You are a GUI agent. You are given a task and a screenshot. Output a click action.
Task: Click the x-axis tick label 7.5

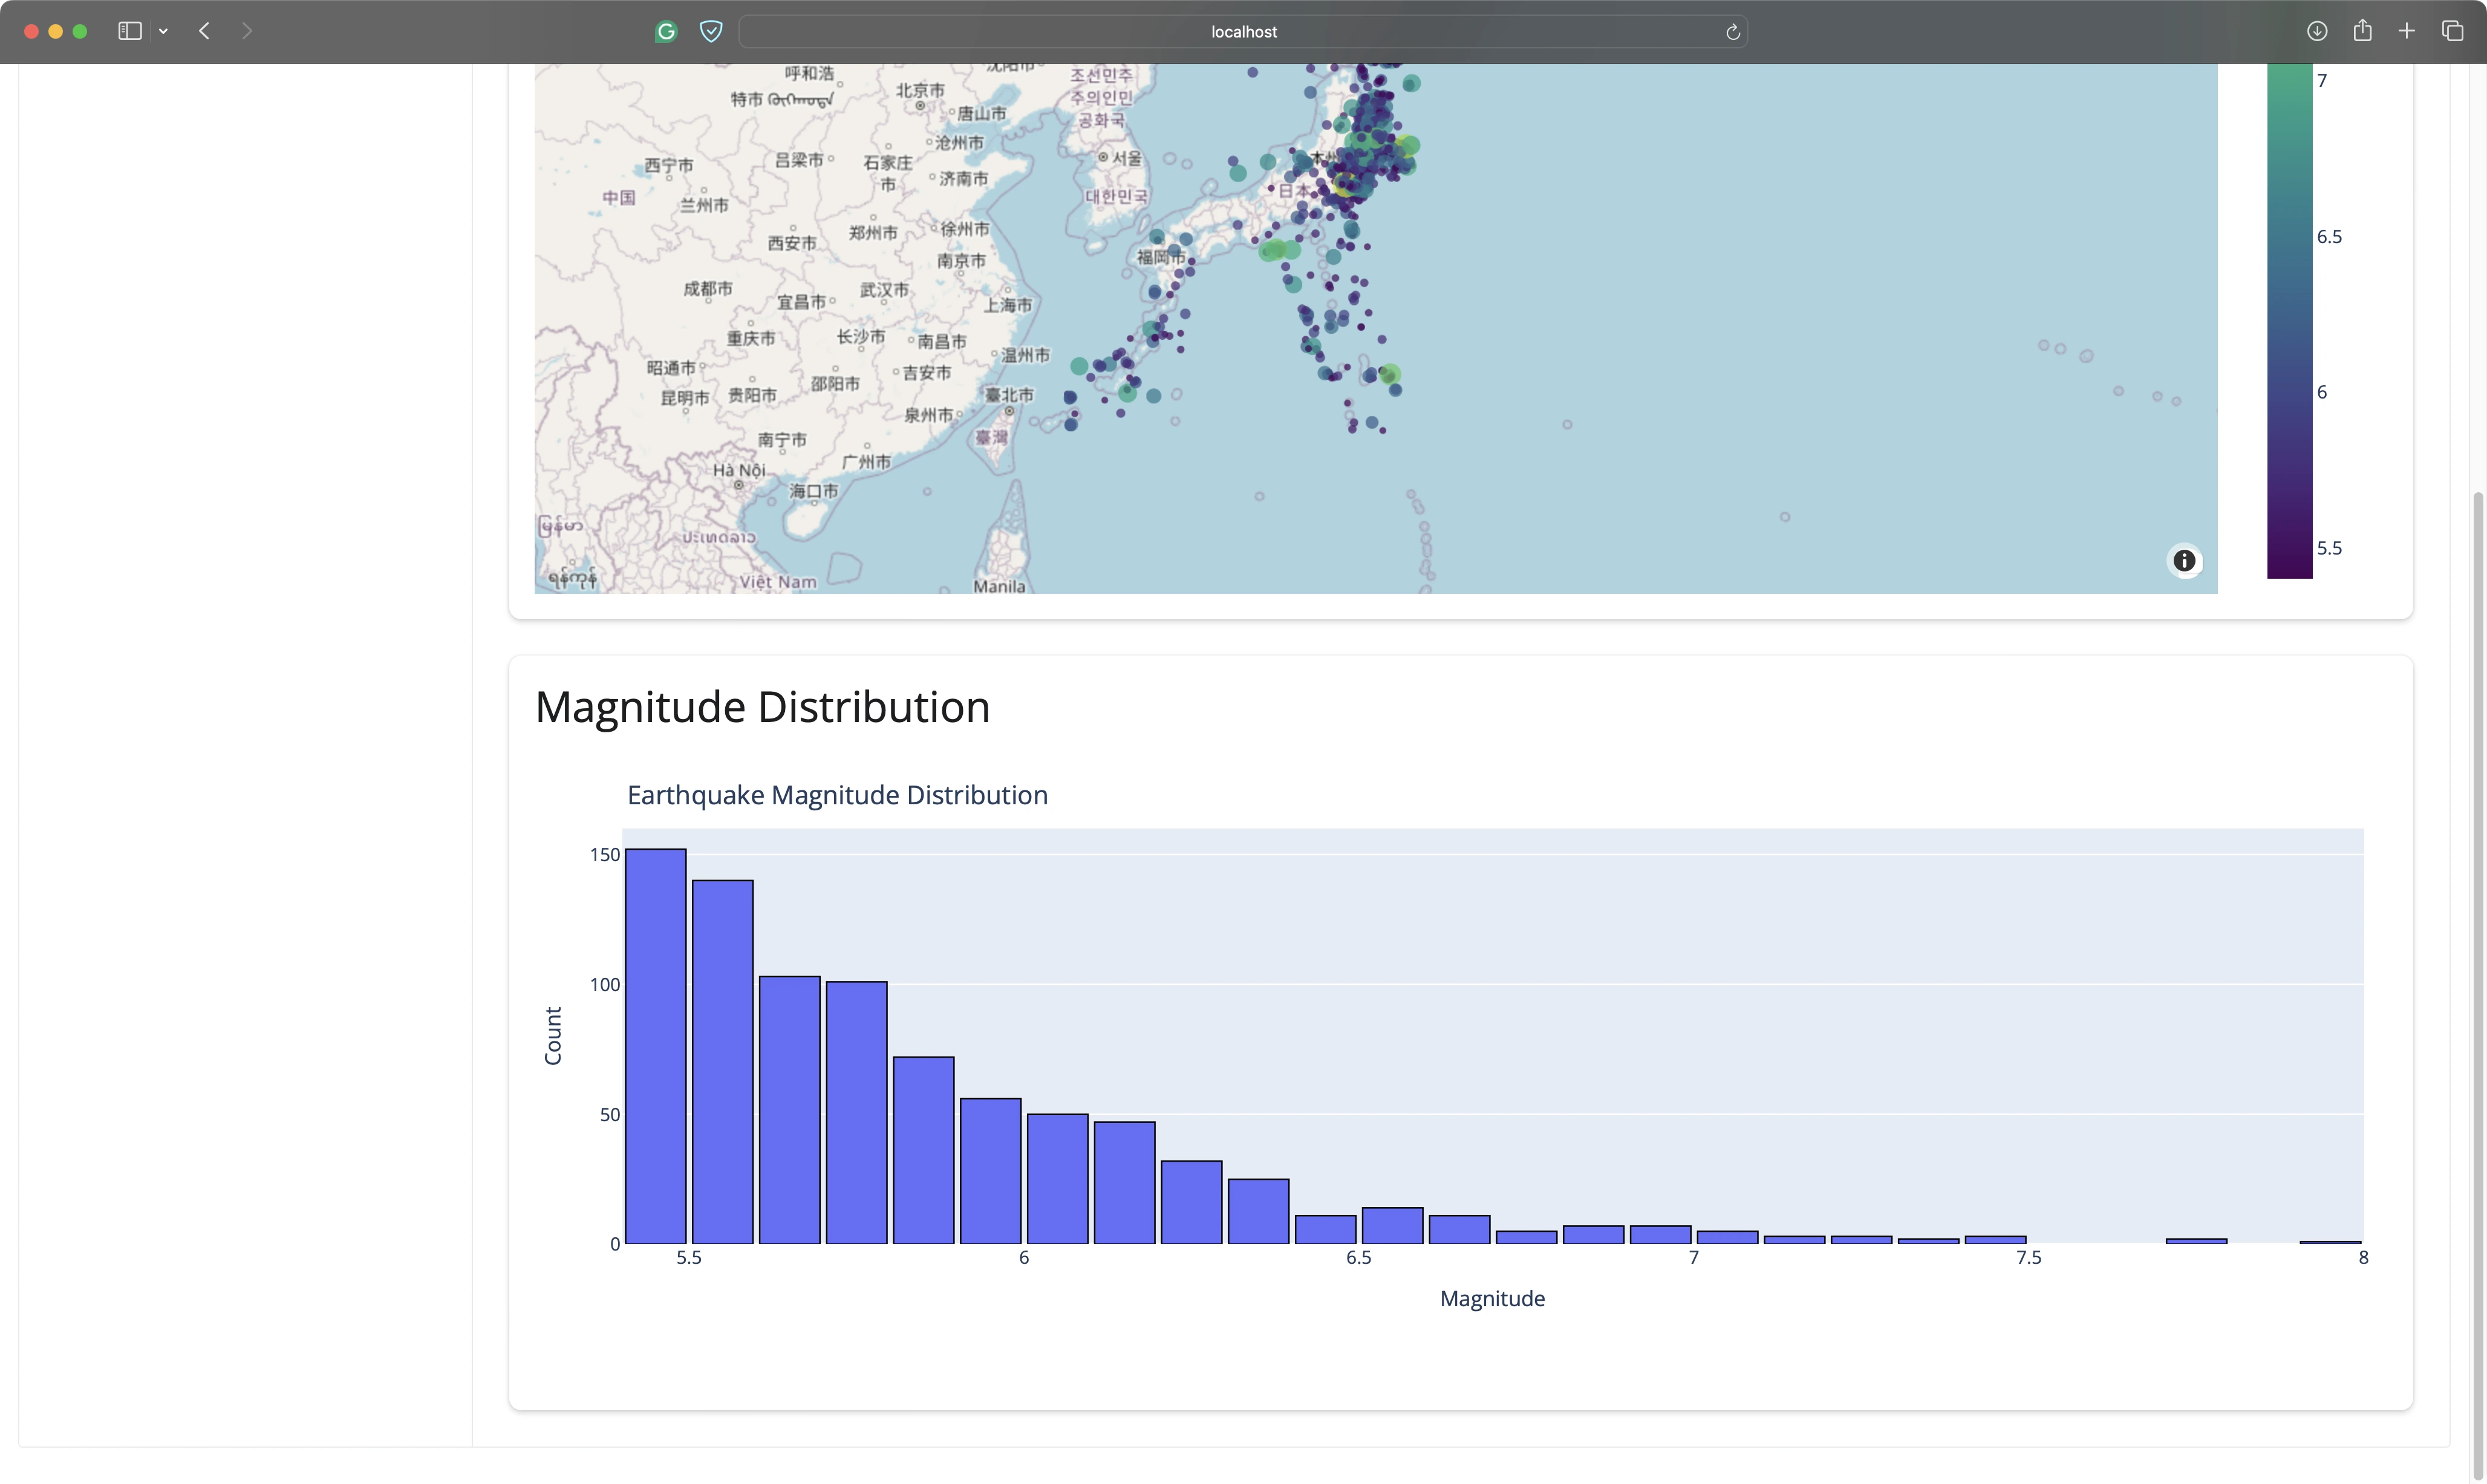(2028, 1258)
